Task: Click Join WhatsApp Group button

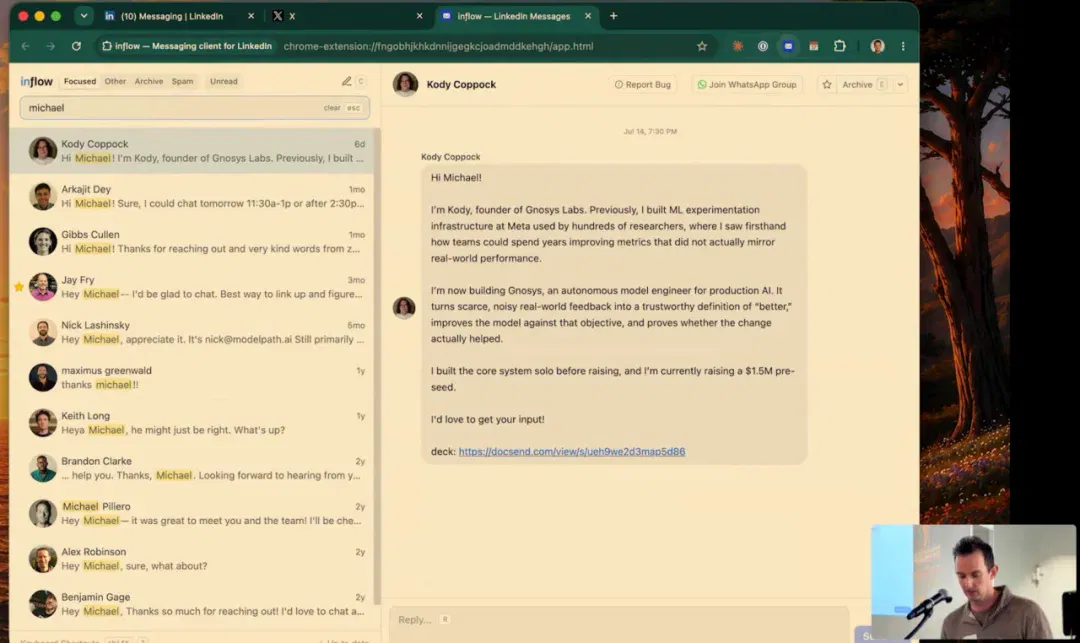Action: point(747,85)
